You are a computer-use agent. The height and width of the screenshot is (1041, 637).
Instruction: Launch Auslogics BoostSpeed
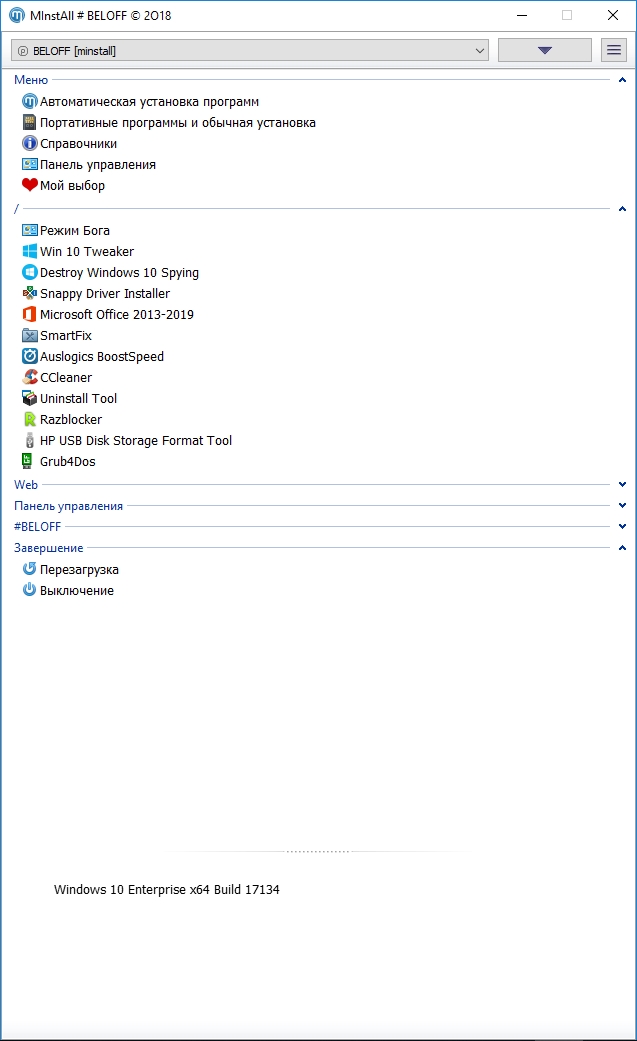coord(102,357)
